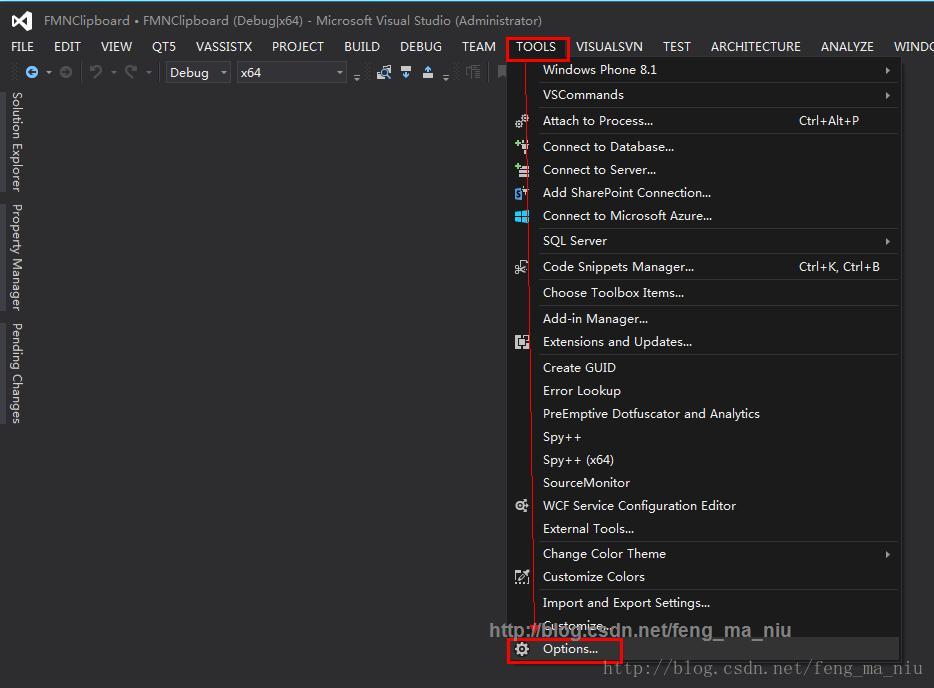Viewport: 934px width, 688px height.
Task: Click the Microsoft Azure Windows logo icon
Action: point(522,216)
